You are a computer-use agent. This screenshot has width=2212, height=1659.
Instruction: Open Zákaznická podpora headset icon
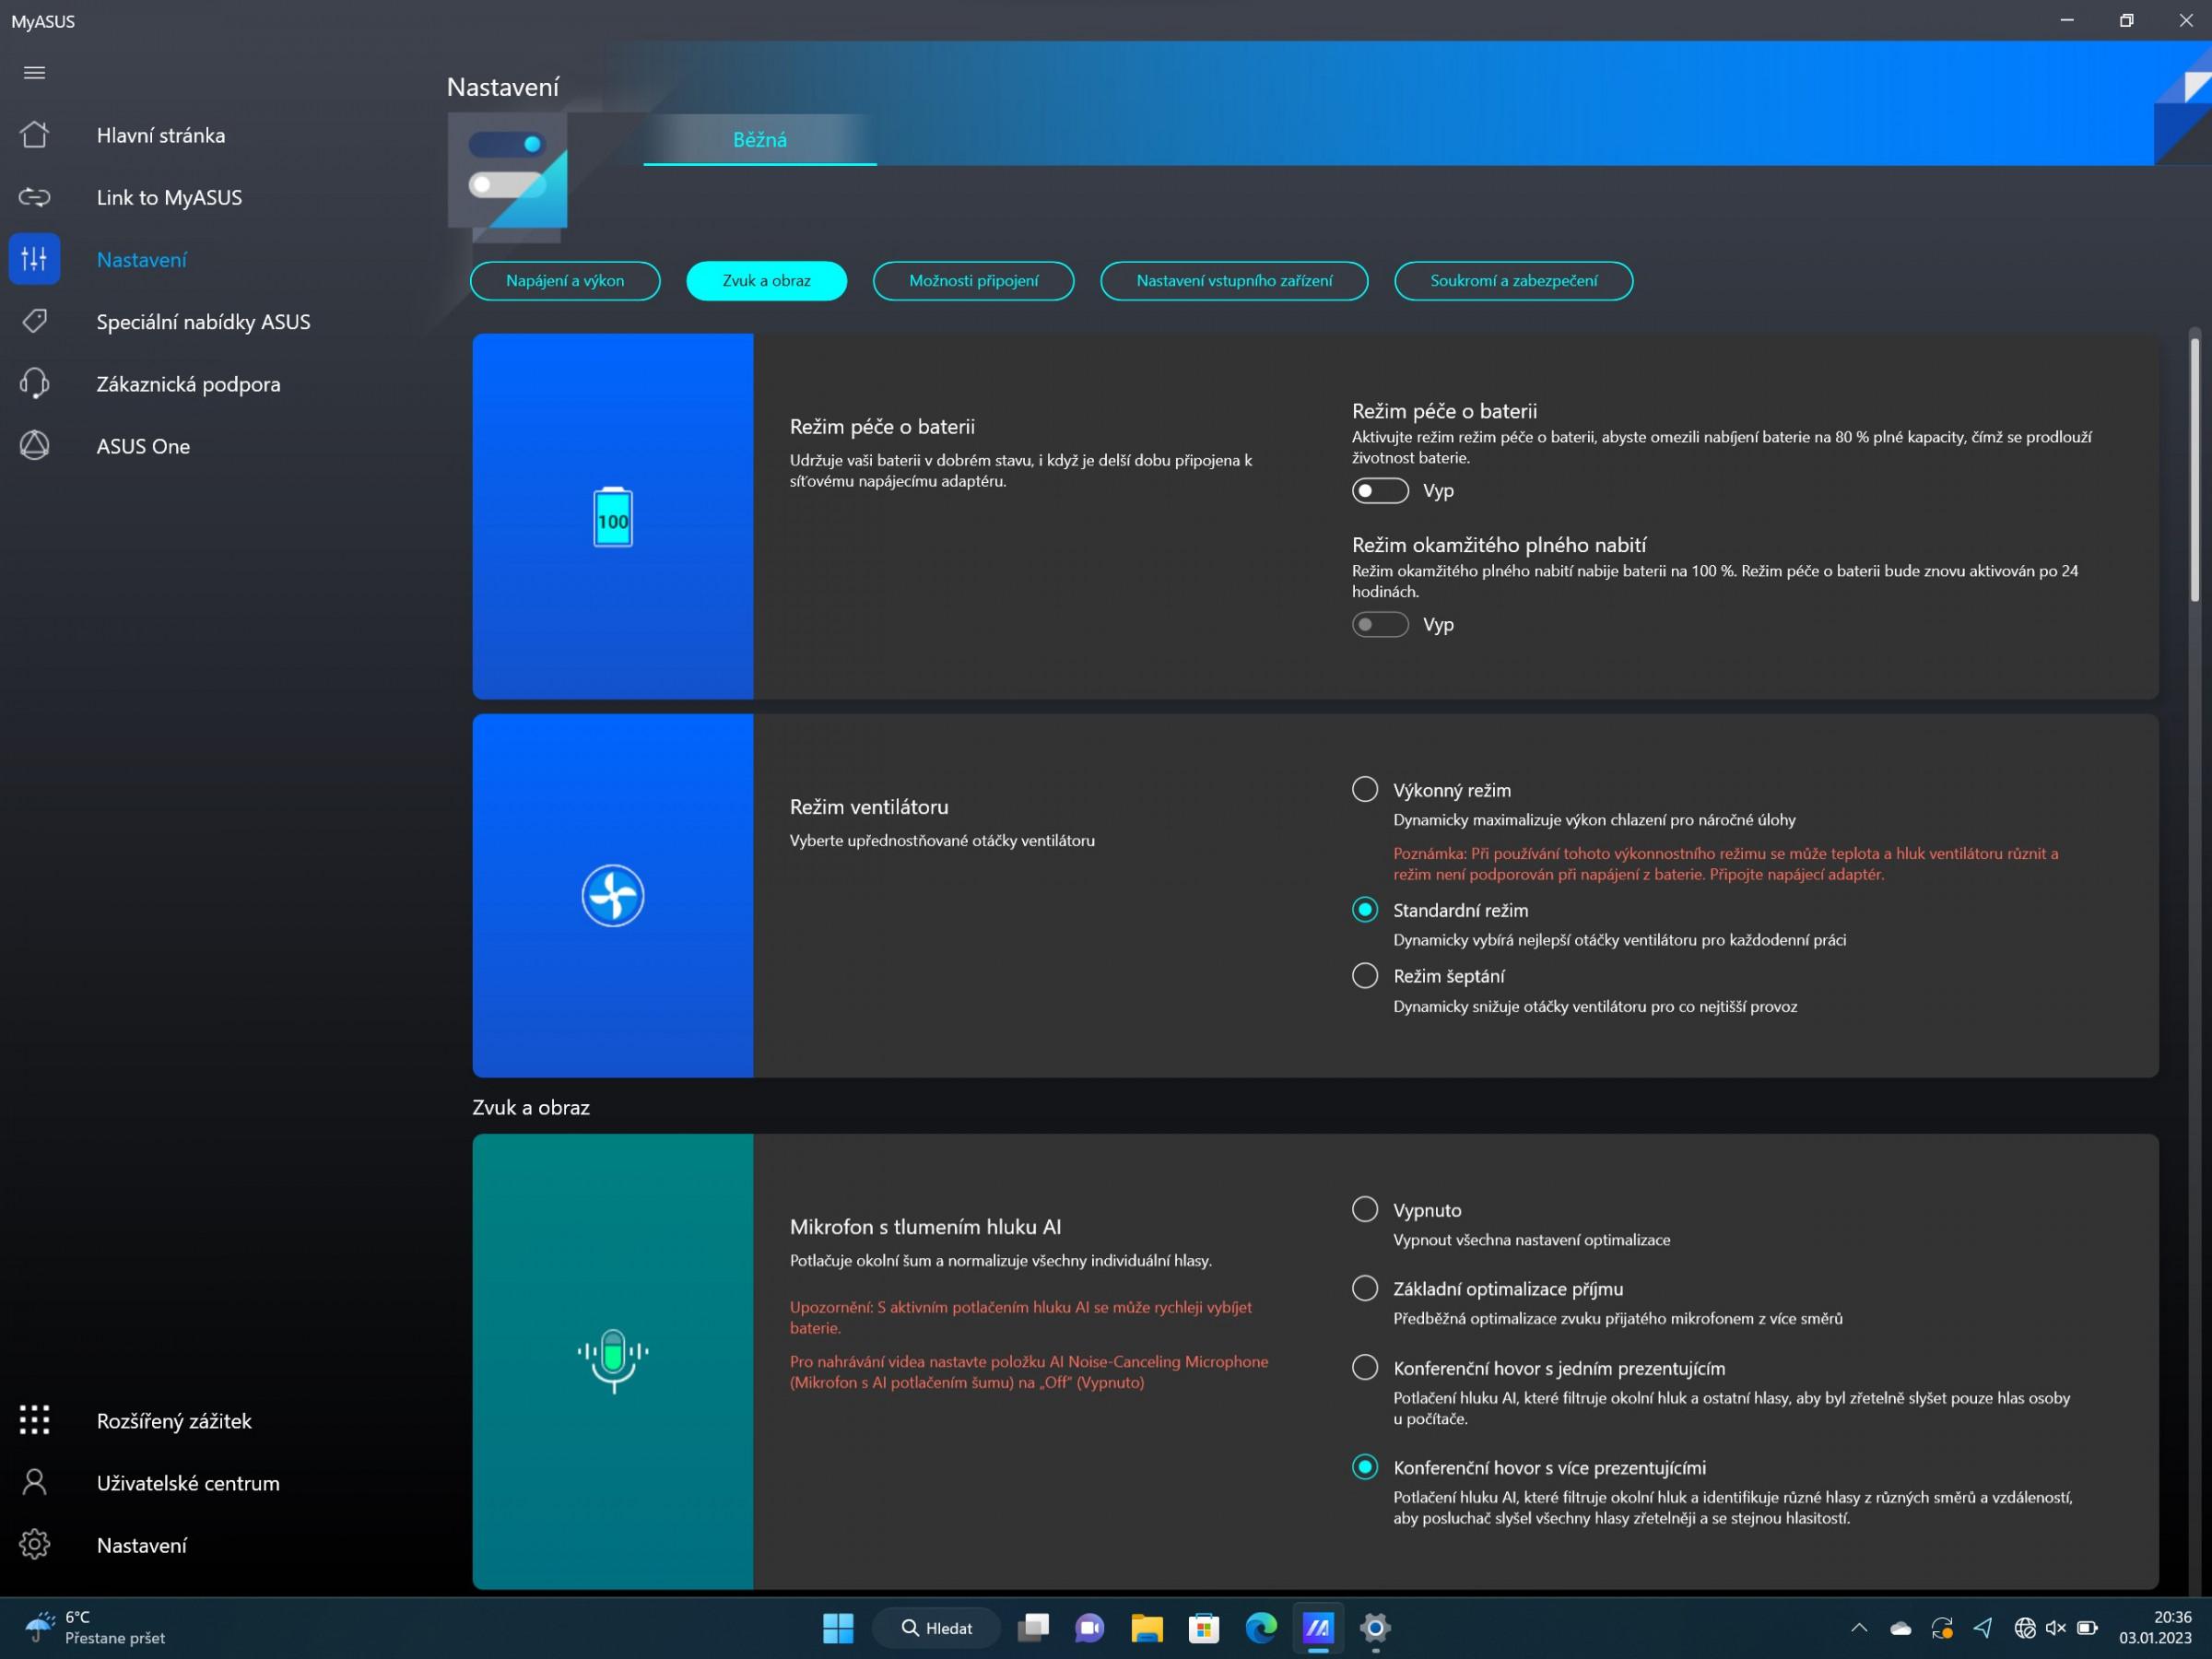(x=35, y=384)
